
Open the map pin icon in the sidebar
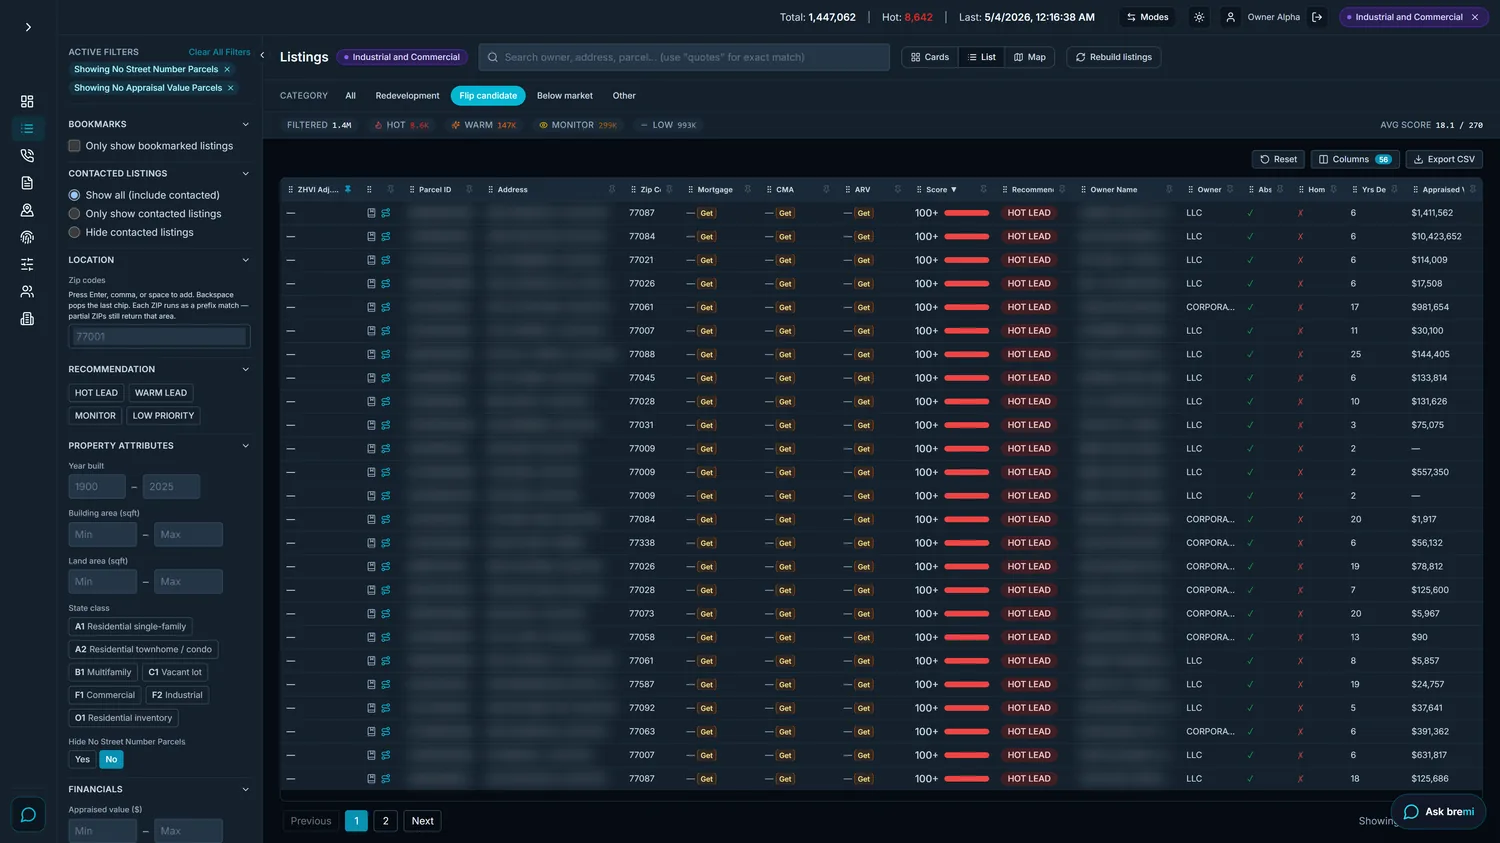point(27,210)
